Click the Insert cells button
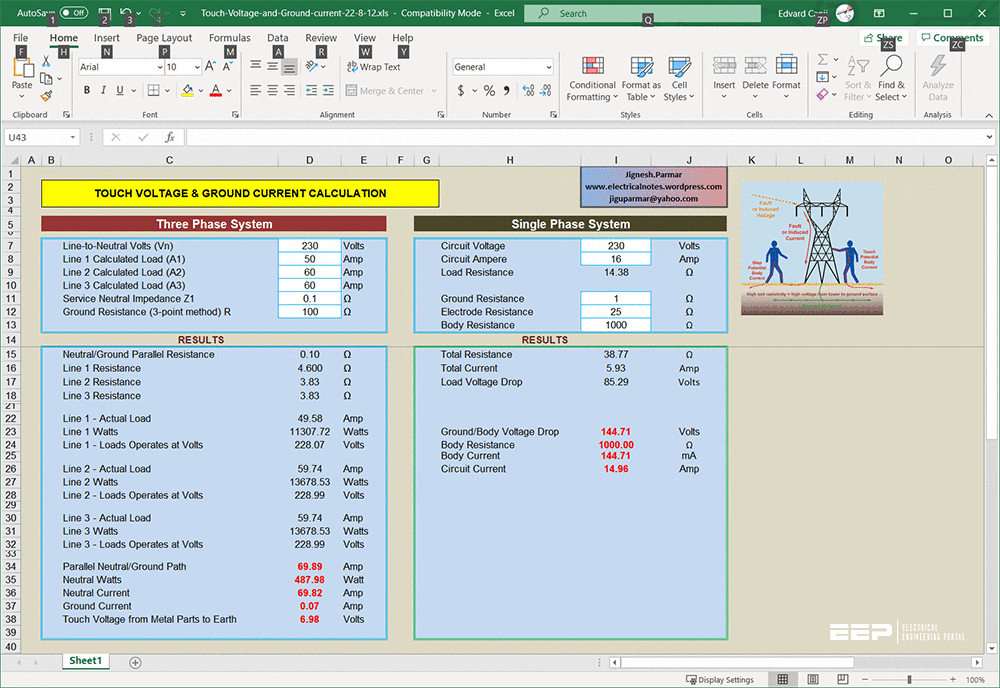The width and height of the screenshot is (1000, 688). click(x=724, y=78)
